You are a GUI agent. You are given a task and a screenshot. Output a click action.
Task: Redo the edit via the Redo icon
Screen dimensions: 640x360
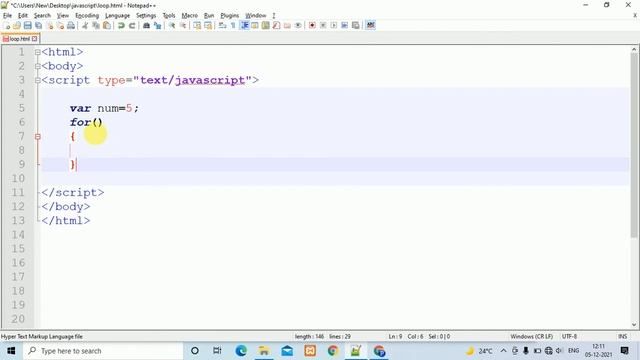point(132,25)
